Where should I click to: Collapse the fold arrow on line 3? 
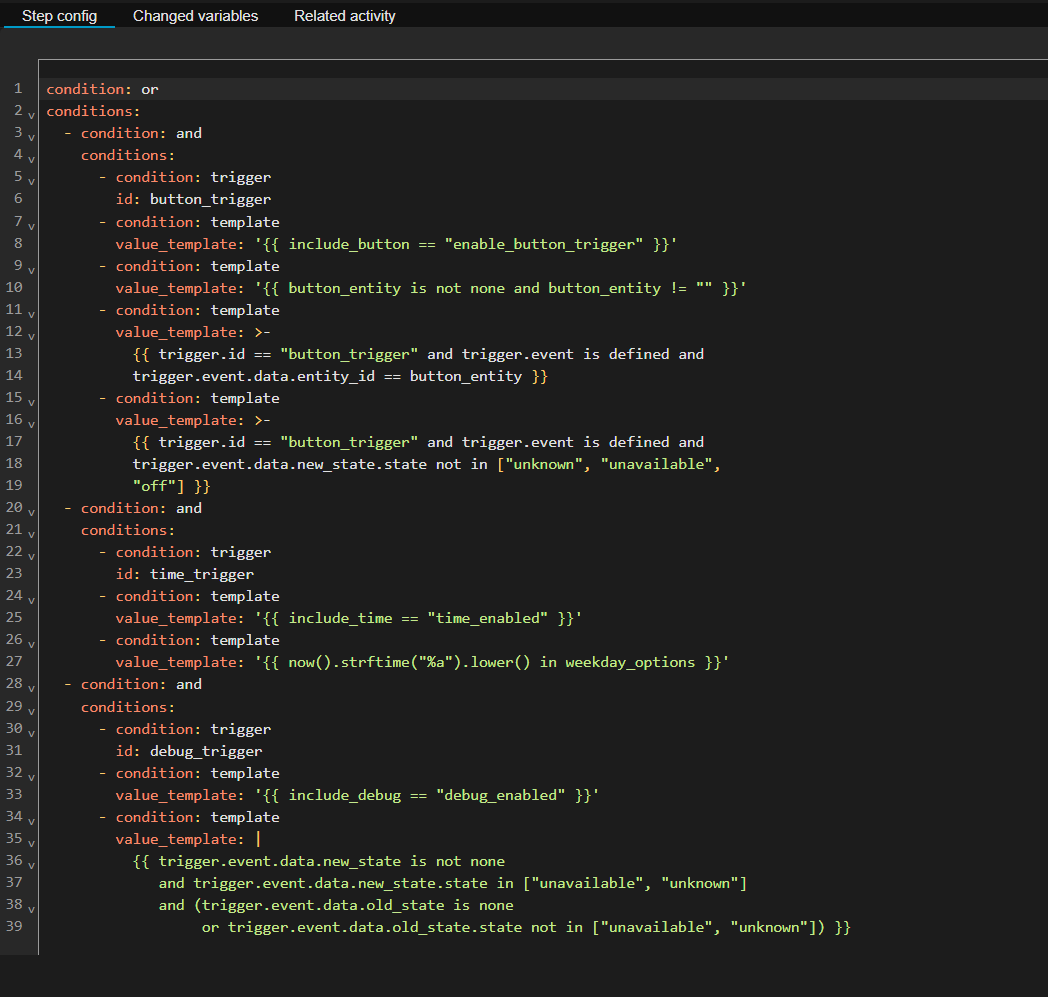click(x=31, y=138)
